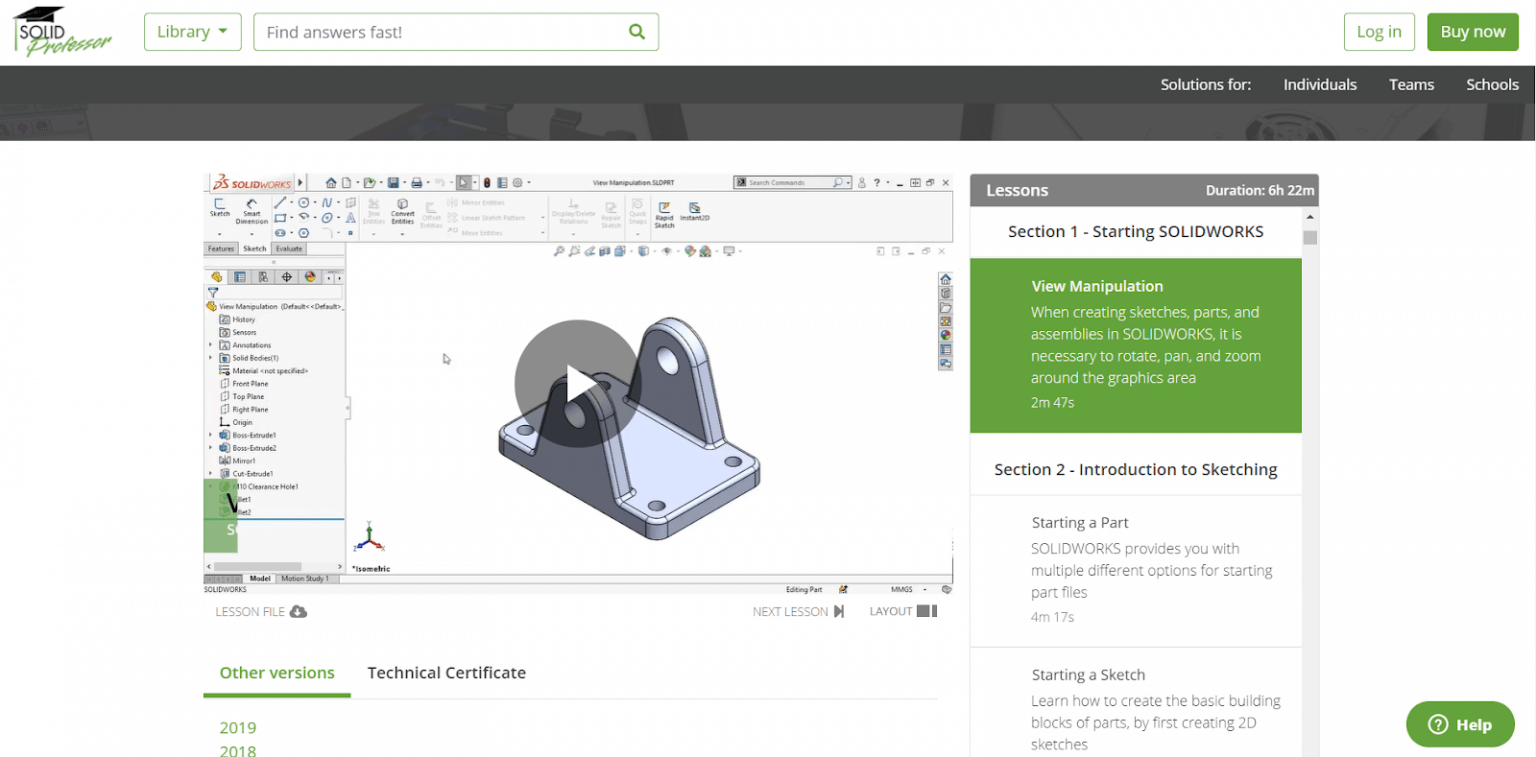Select the Smart Dimension tool
The height and width of the screenshot is (757, 1536).
tap(251, 211)
